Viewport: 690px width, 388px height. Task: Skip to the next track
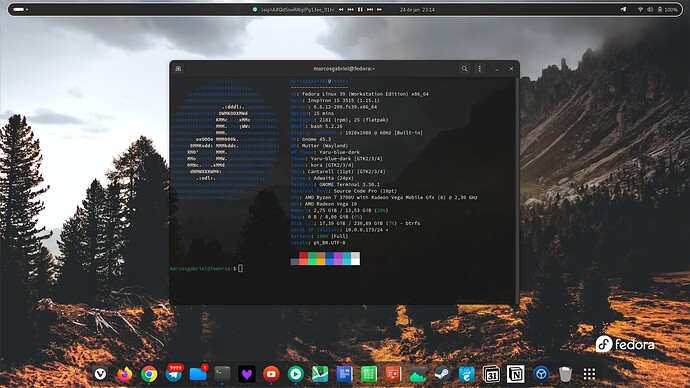(x=370, y=9)
